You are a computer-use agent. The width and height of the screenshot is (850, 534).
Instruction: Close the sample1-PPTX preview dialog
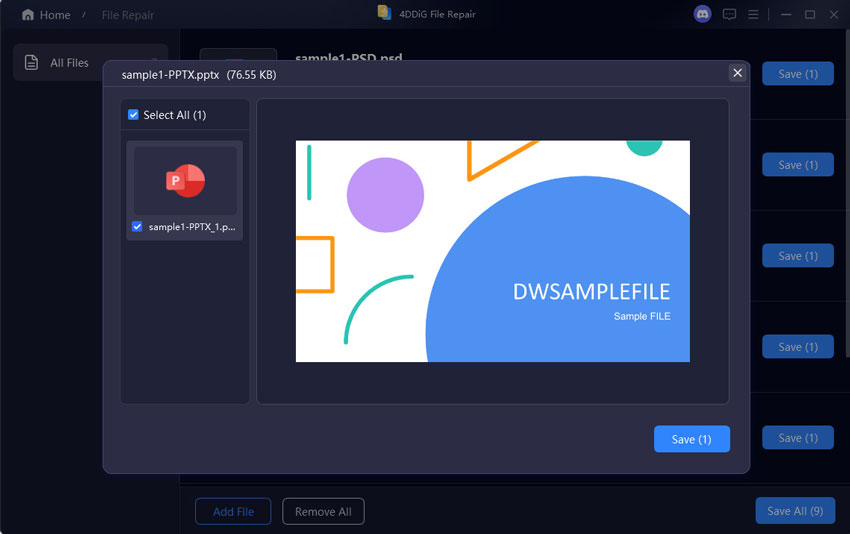pyautogui.click(x=737, y=73)
